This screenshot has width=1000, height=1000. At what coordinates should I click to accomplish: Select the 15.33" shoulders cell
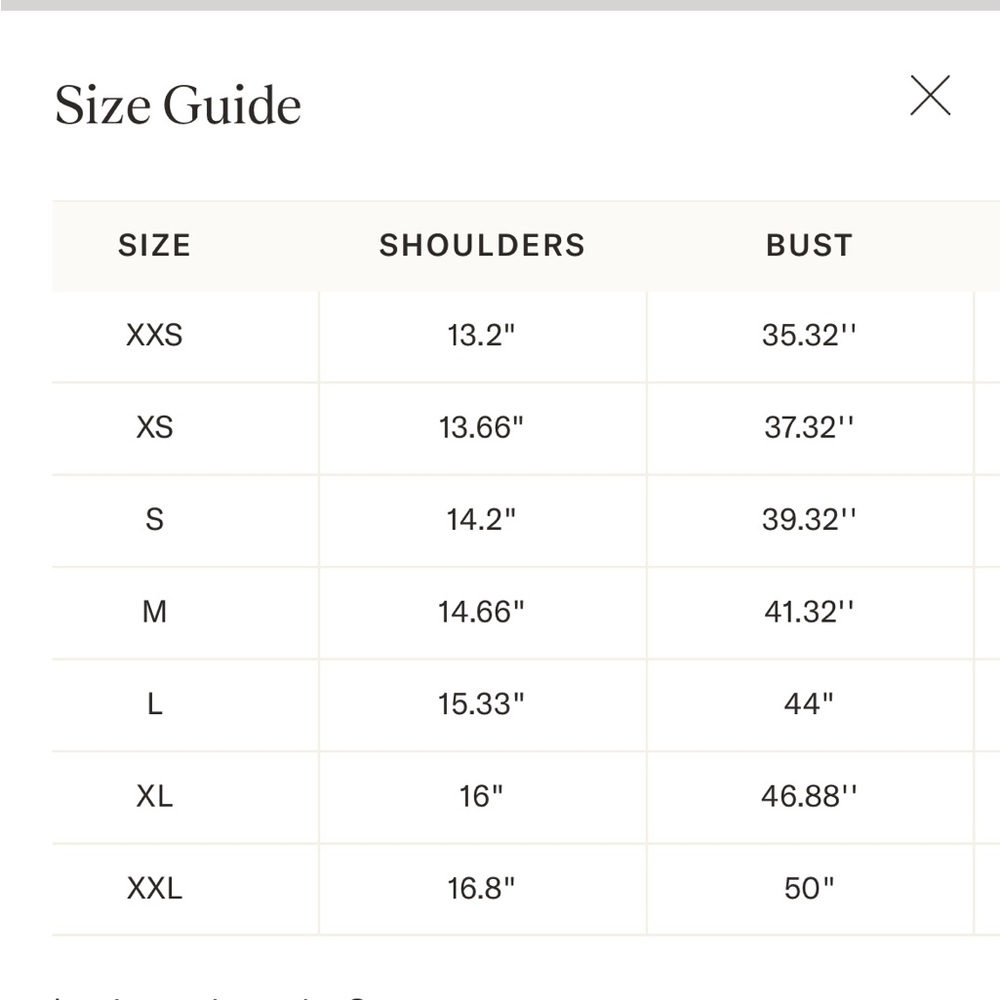[x=481, y=704]
